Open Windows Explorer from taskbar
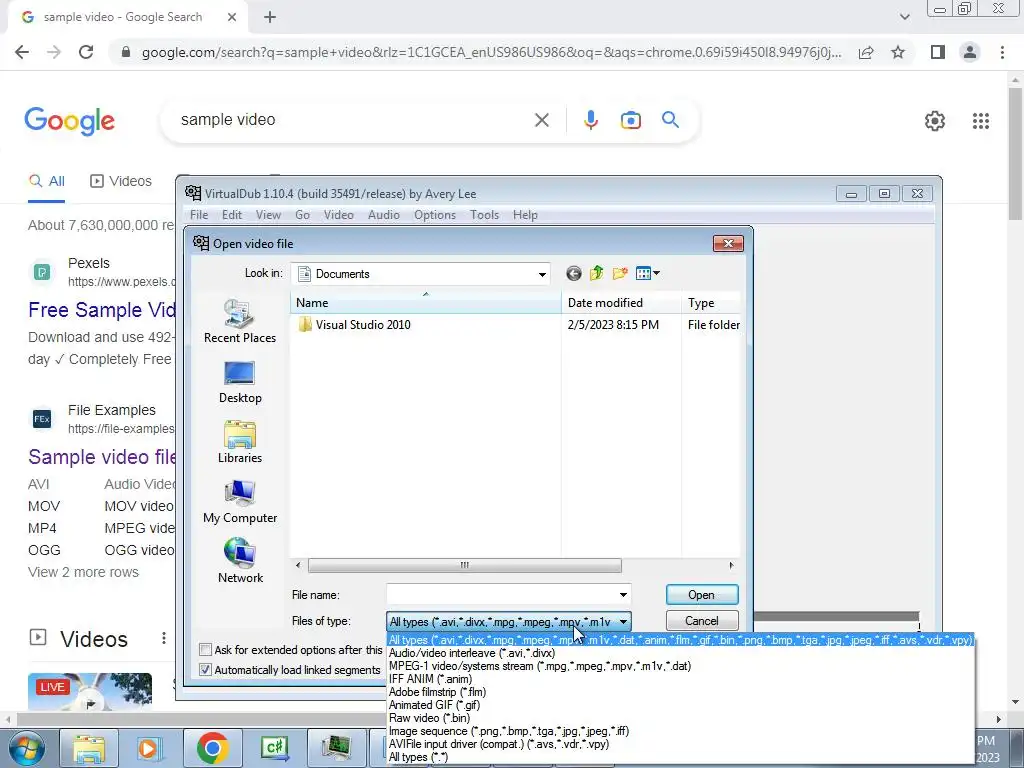This screenshot has height=768, width=1024. click(x=89, y=748)
